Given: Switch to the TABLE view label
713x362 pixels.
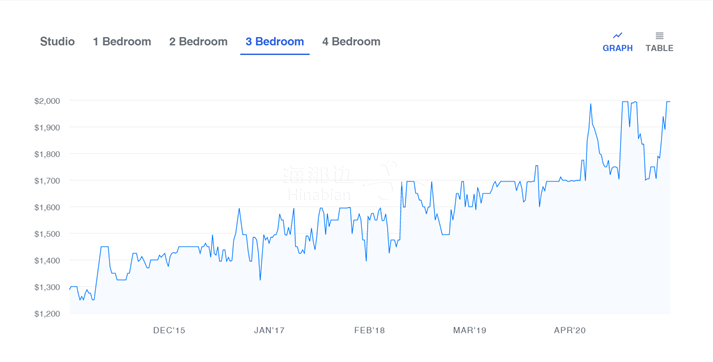Looking at the screenshot, I should click(x=659, y=48).
